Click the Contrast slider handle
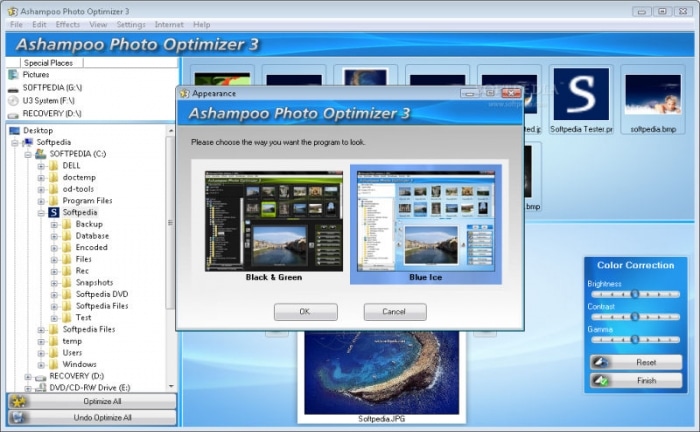This screenshot has height=432, width=700. 634,316
